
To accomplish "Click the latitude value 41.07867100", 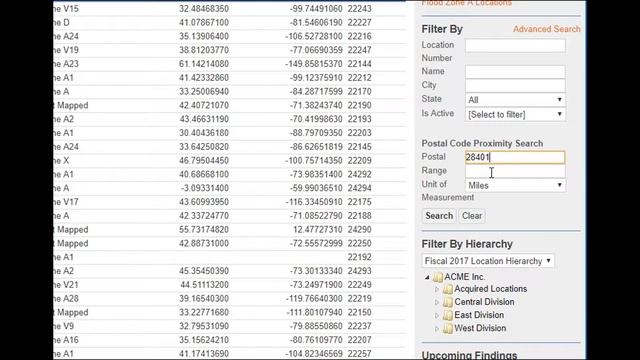I will coord(204,22).
